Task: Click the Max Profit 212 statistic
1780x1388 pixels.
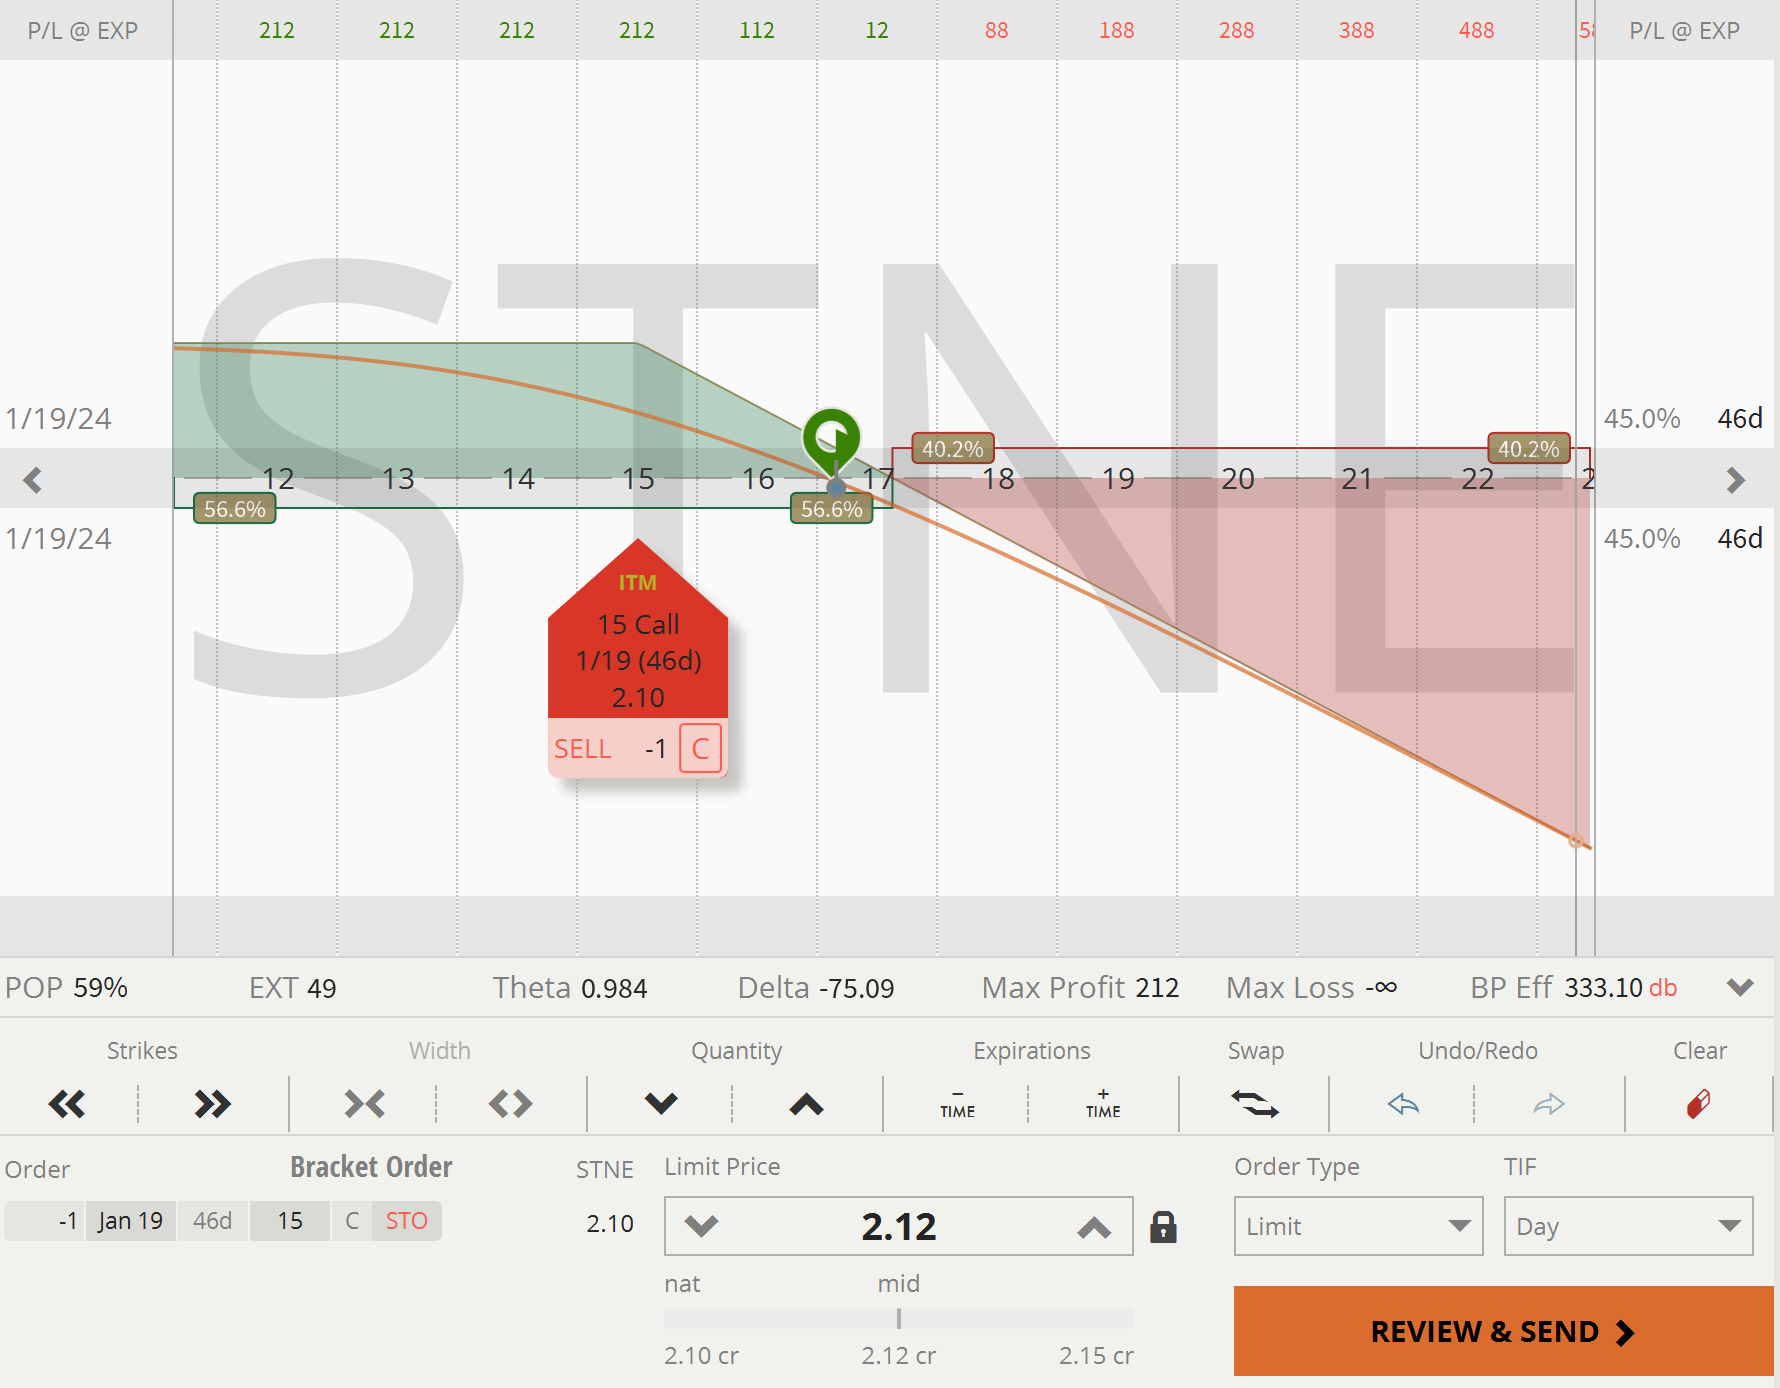Action: tap(1080, 987)
